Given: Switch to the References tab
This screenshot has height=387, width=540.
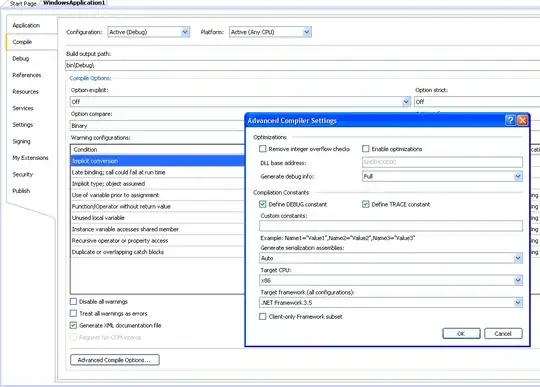Looking at the screenshot, I should (x=27, y=75).
